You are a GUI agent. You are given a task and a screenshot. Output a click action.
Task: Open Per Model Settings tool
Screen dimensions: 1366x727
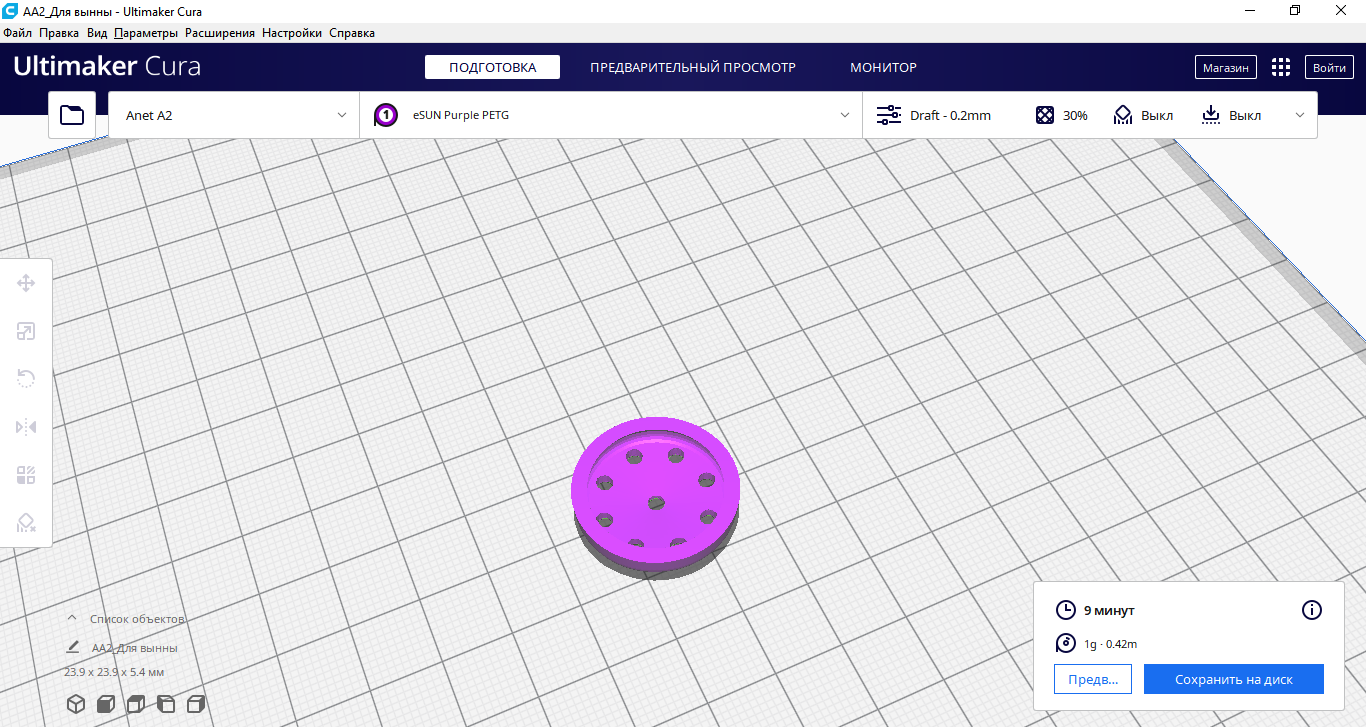pos(26,475)
